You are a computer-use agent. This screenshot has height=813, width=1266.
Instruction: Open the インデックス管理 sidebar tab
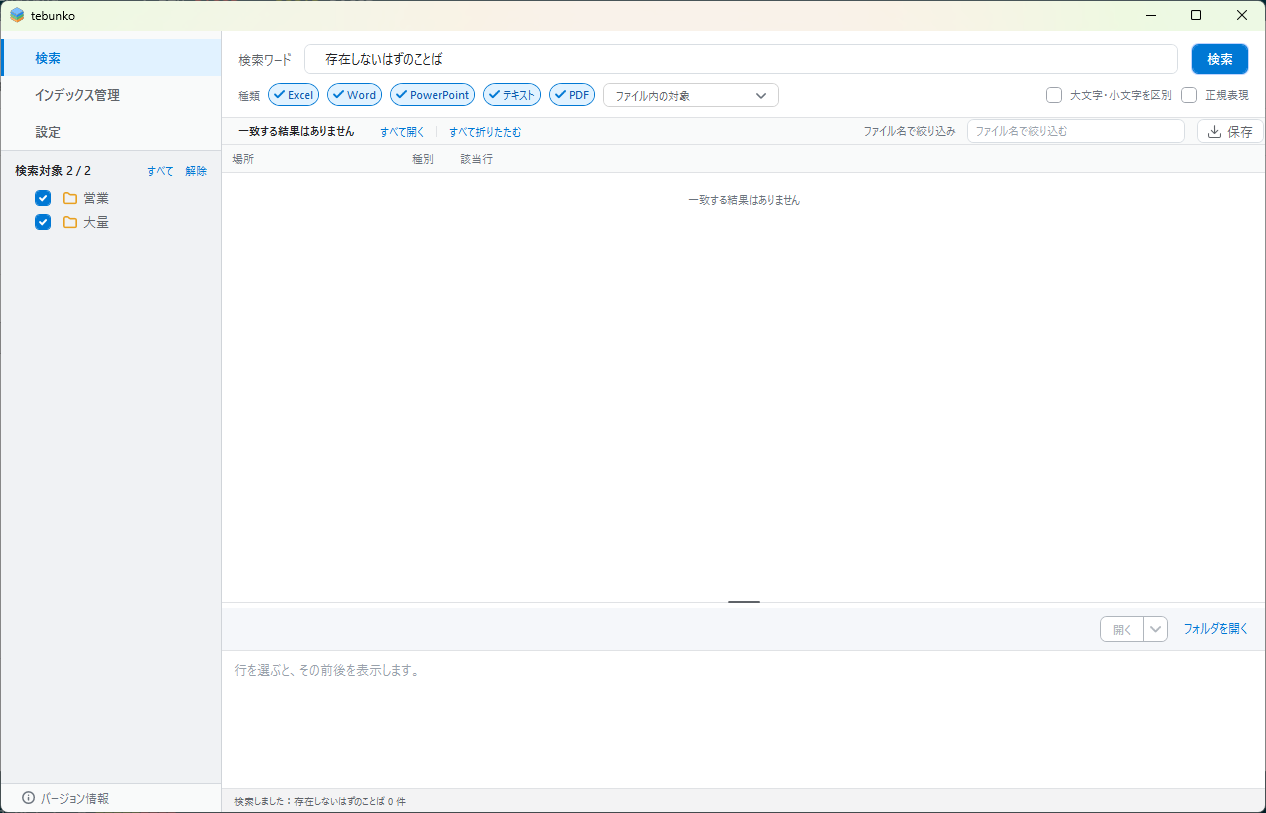[111, 95]
